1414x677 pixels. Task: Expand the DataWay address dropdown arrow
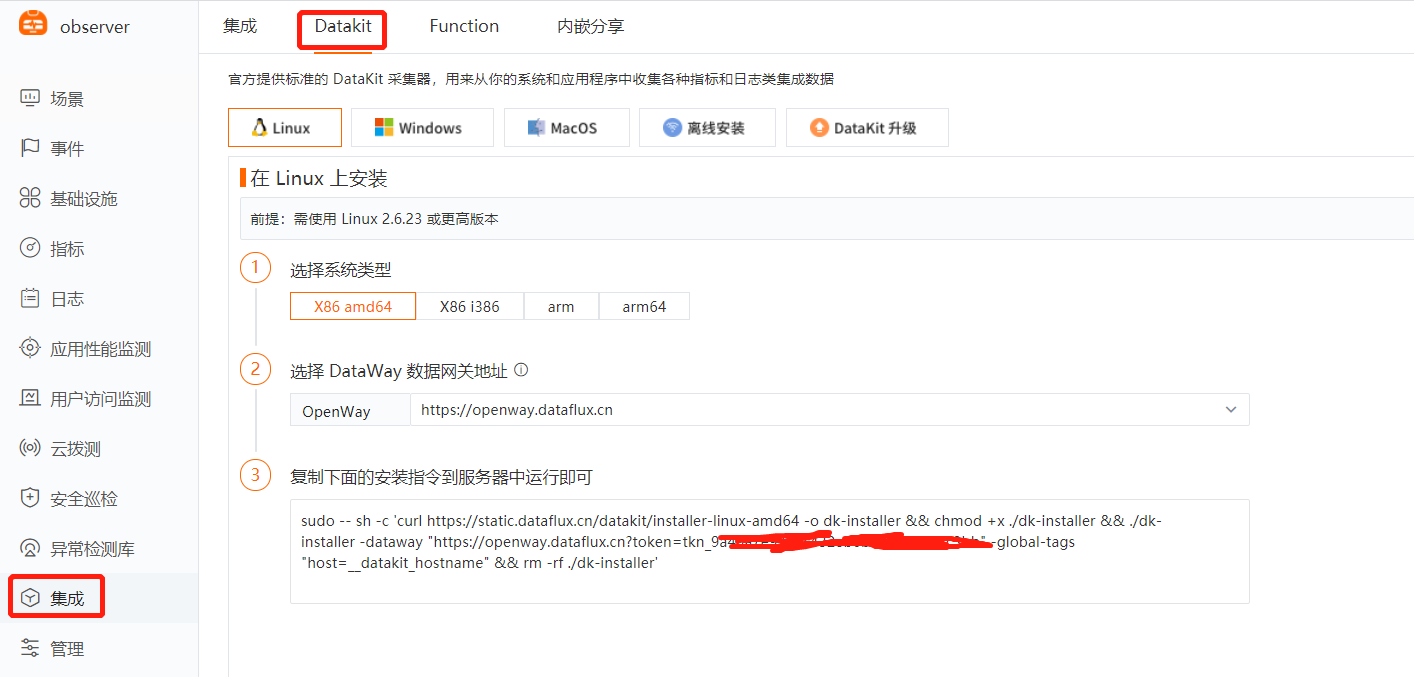(1231, 410)
